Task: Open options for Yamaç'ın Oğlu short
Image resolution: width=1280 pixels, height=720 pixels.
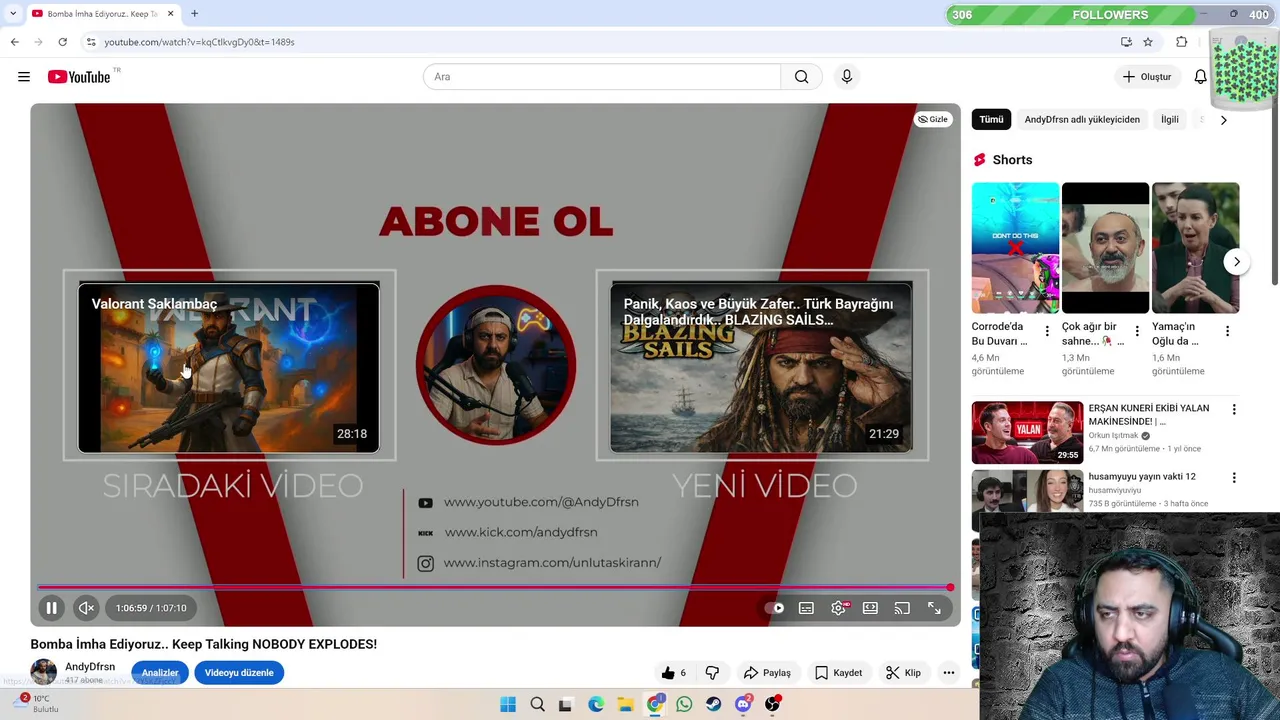Action: (x=1227, y=331)
